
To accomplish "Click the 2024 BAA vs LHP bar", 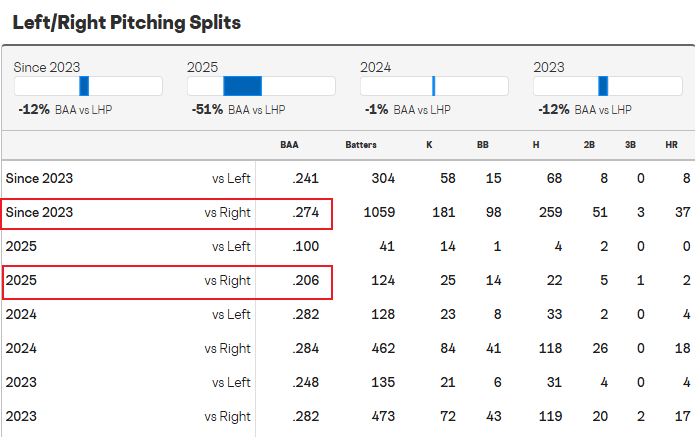I will tap(434, 86).
